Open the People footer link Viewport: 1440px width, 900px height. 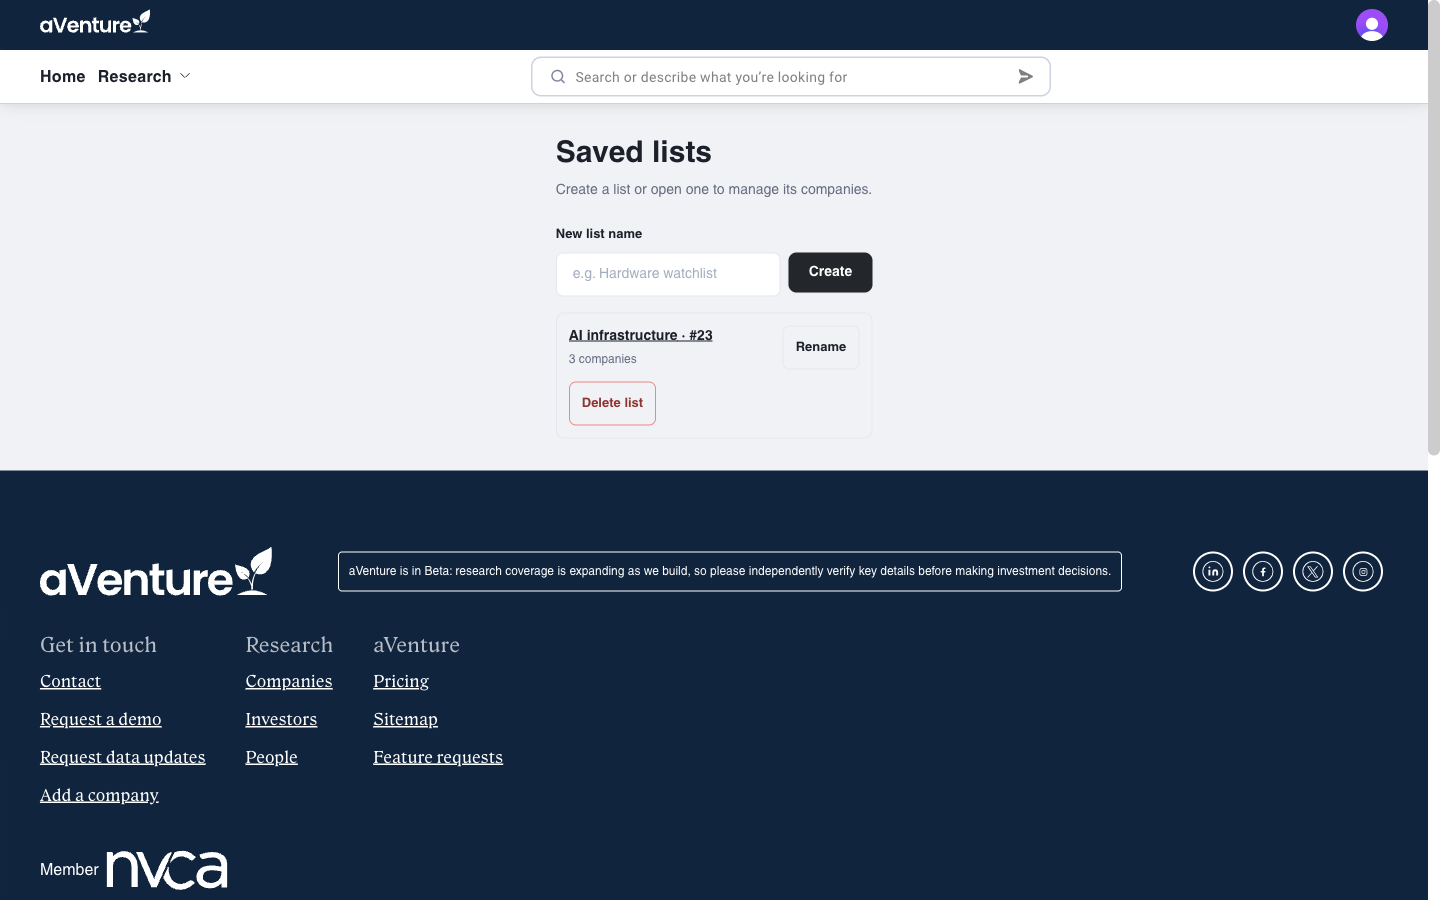tap(272, 757)
